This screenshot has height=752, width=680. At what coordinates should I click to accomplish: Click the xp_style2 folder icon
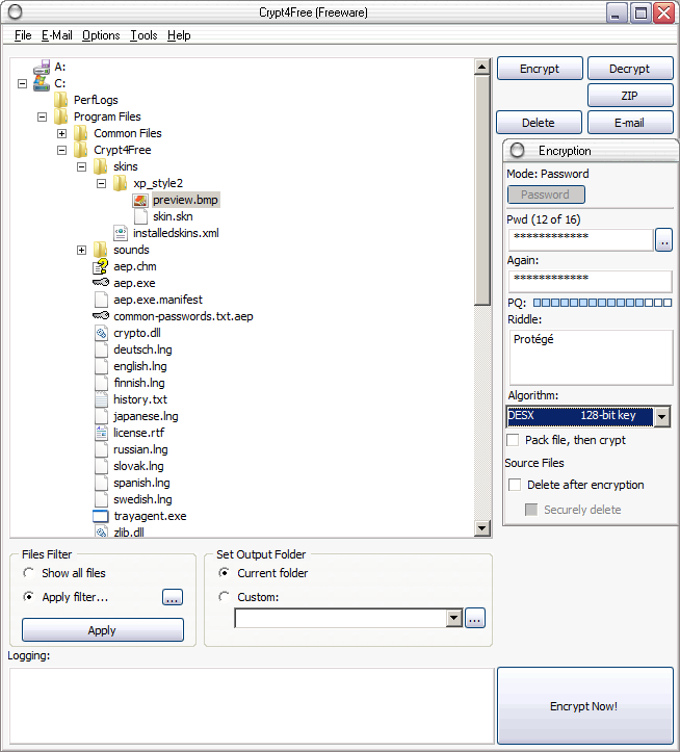[x=120, y=183]
